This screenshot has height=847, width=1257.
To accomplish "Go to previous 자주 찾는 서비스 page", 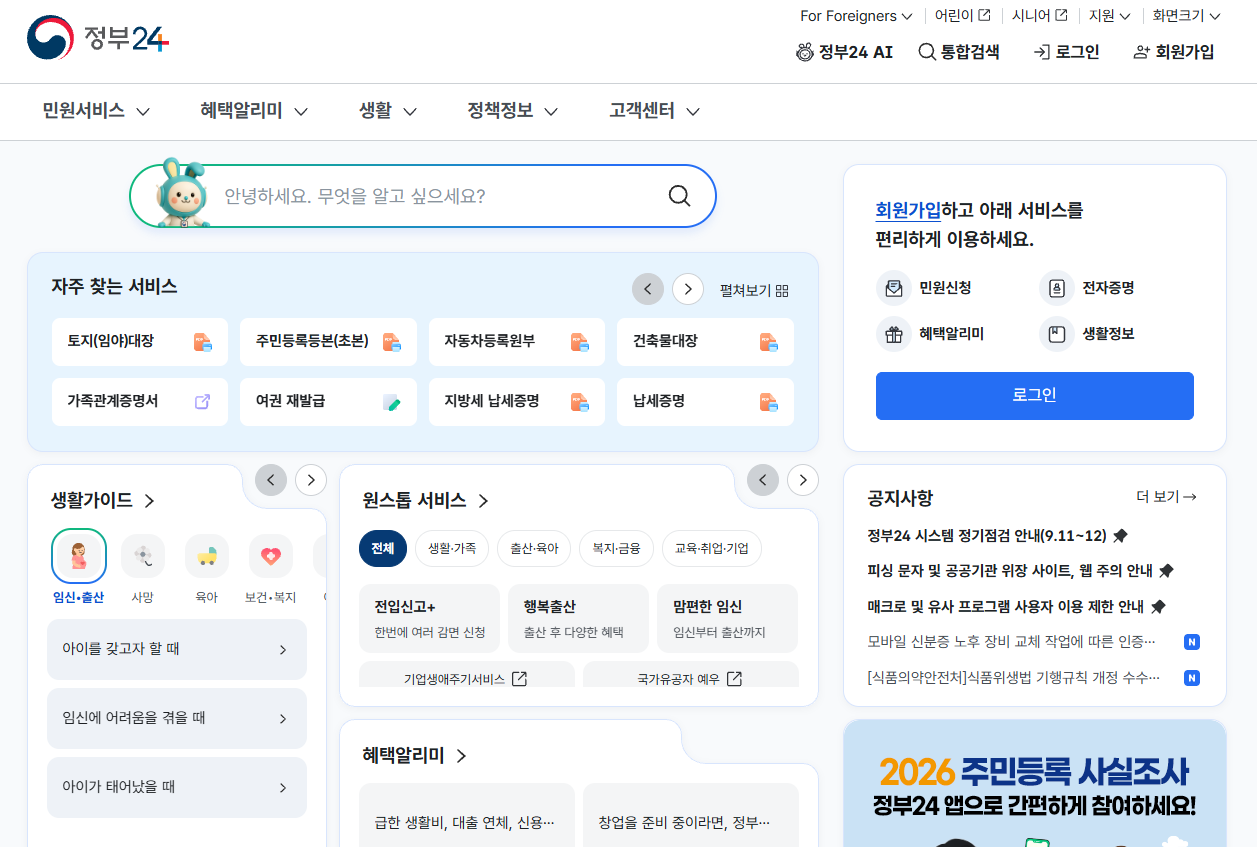I will point(648,289).
